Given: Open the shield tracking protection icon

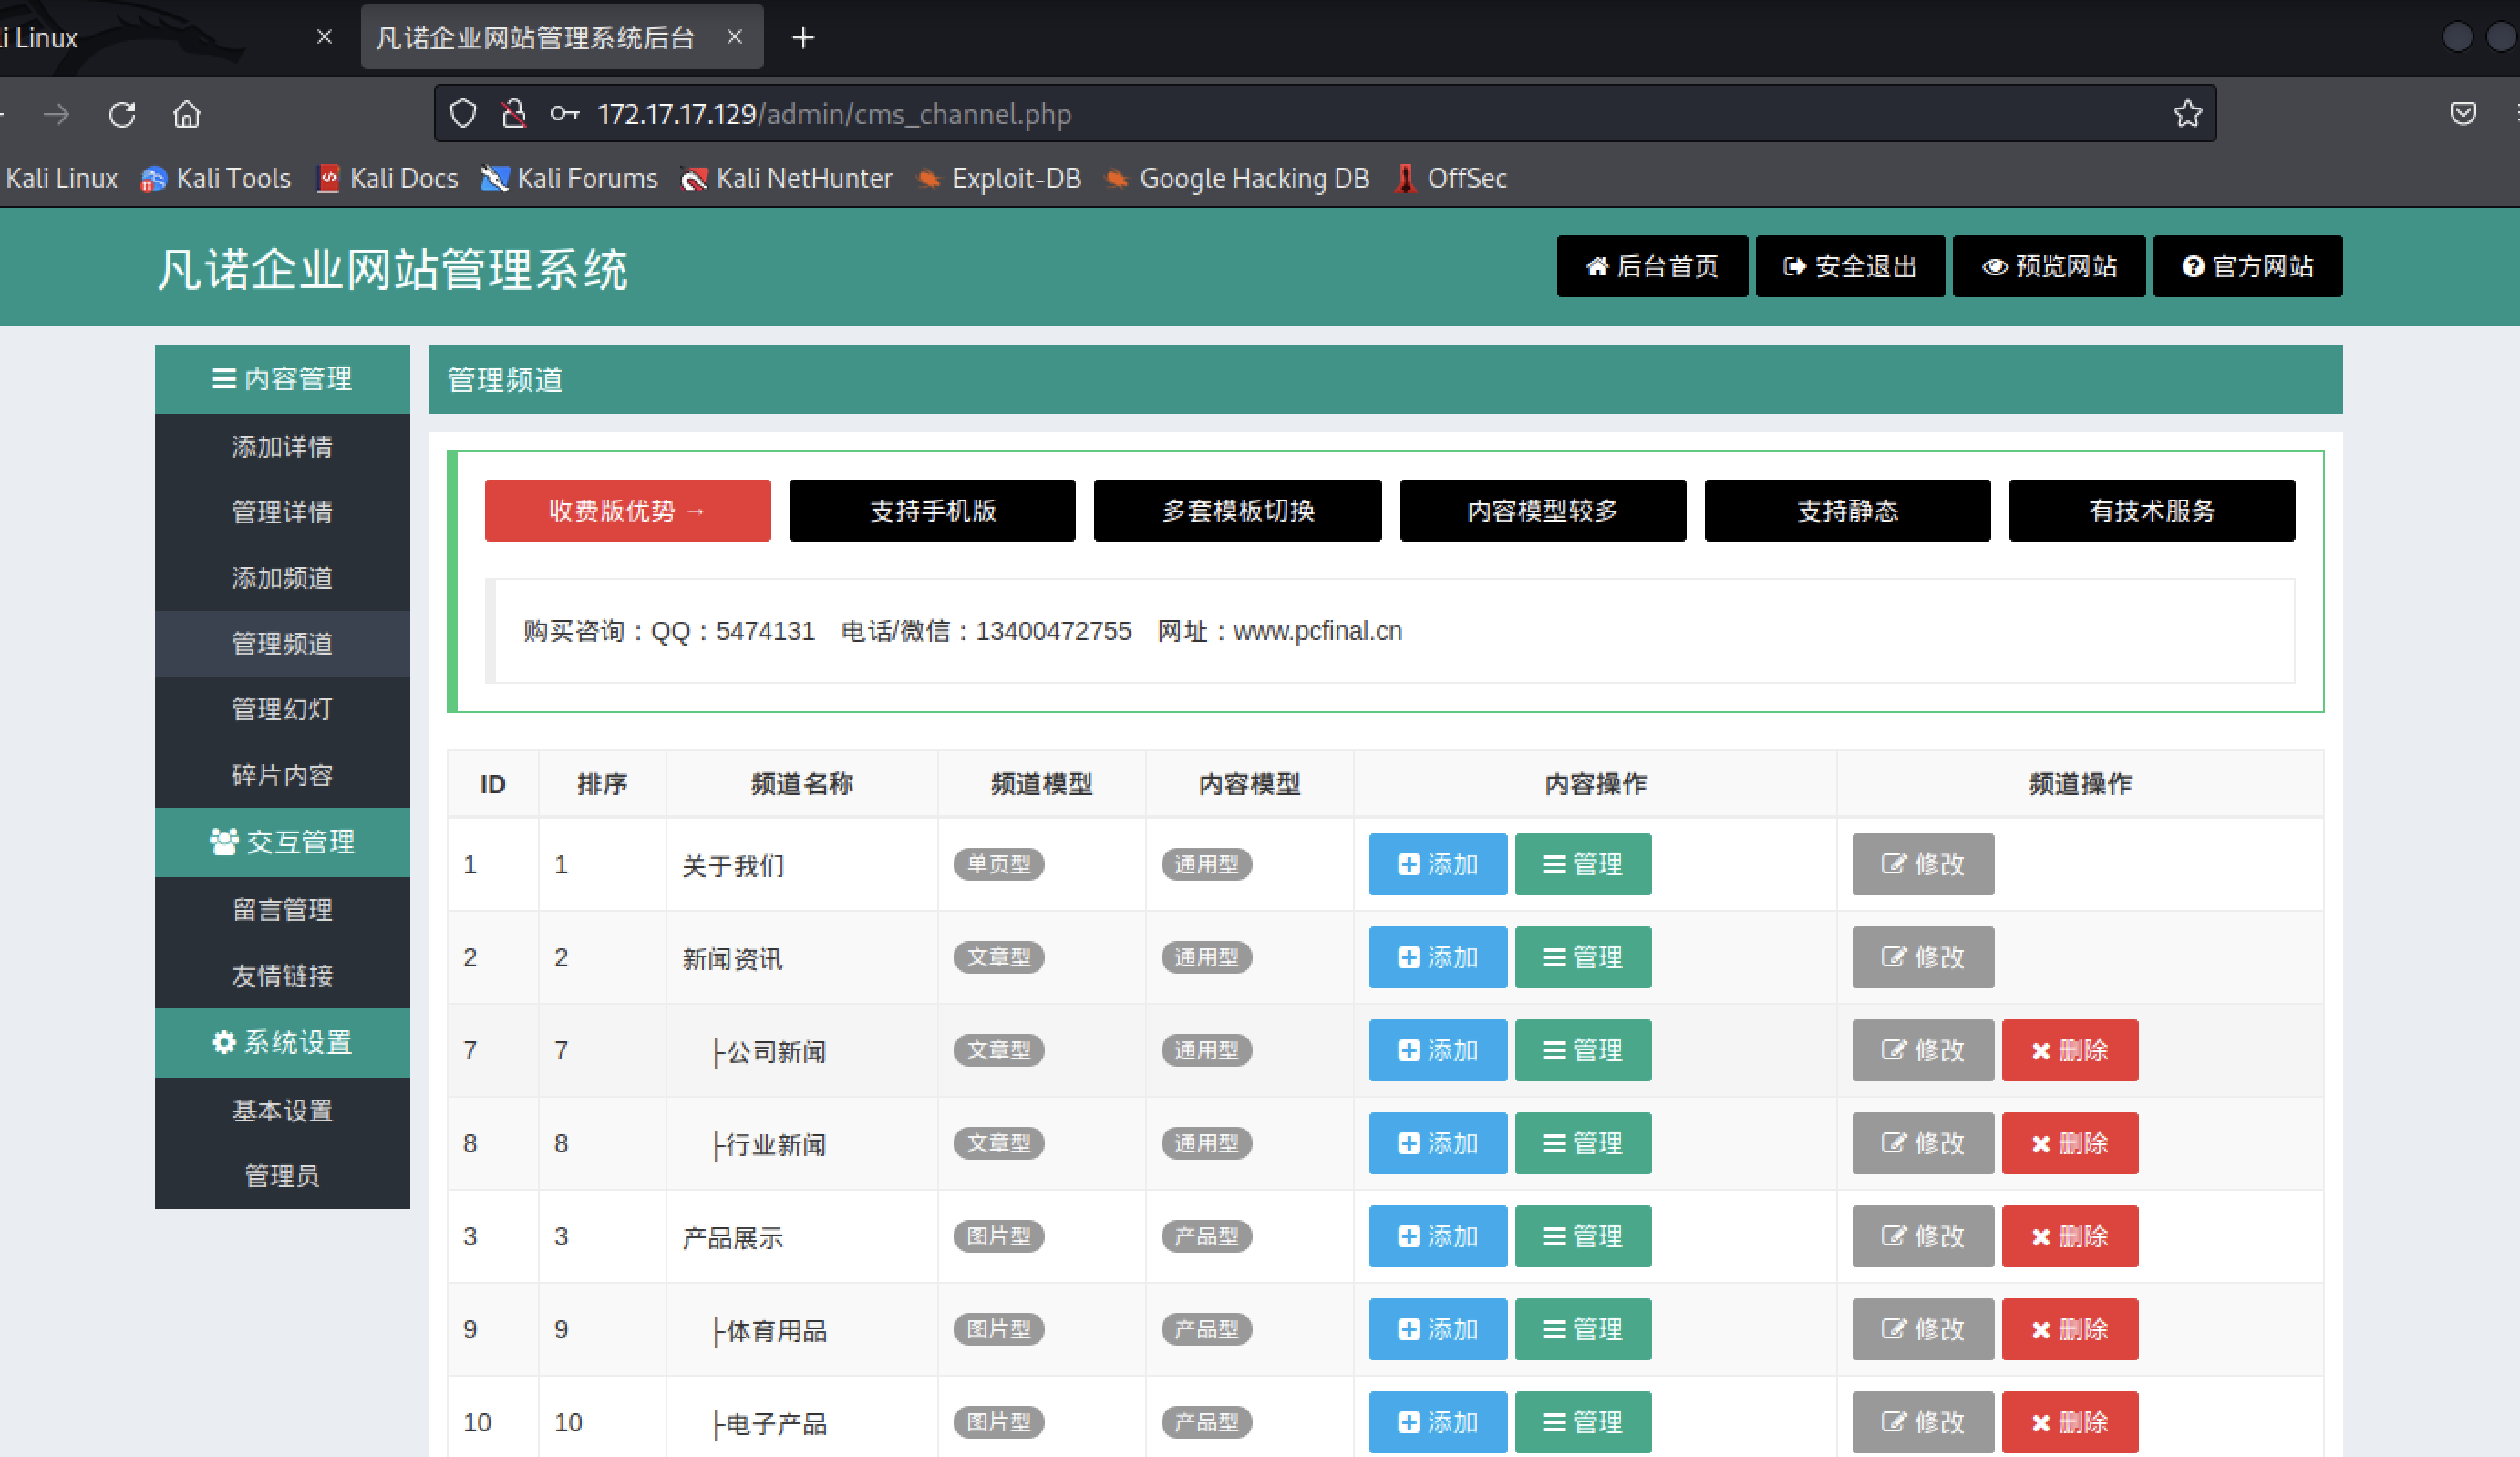Looking at the screenshot, I should pos(463,114).
